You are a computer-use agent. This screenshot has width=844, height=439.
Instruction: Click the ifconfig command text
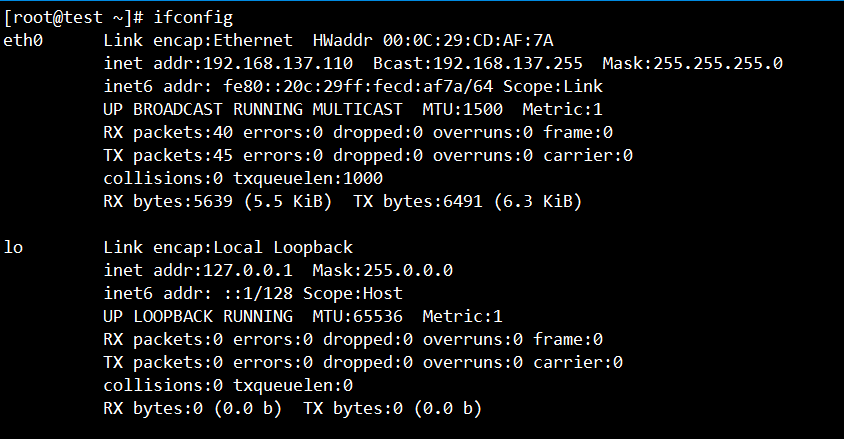pyautogui.click(x=193, y=18)
